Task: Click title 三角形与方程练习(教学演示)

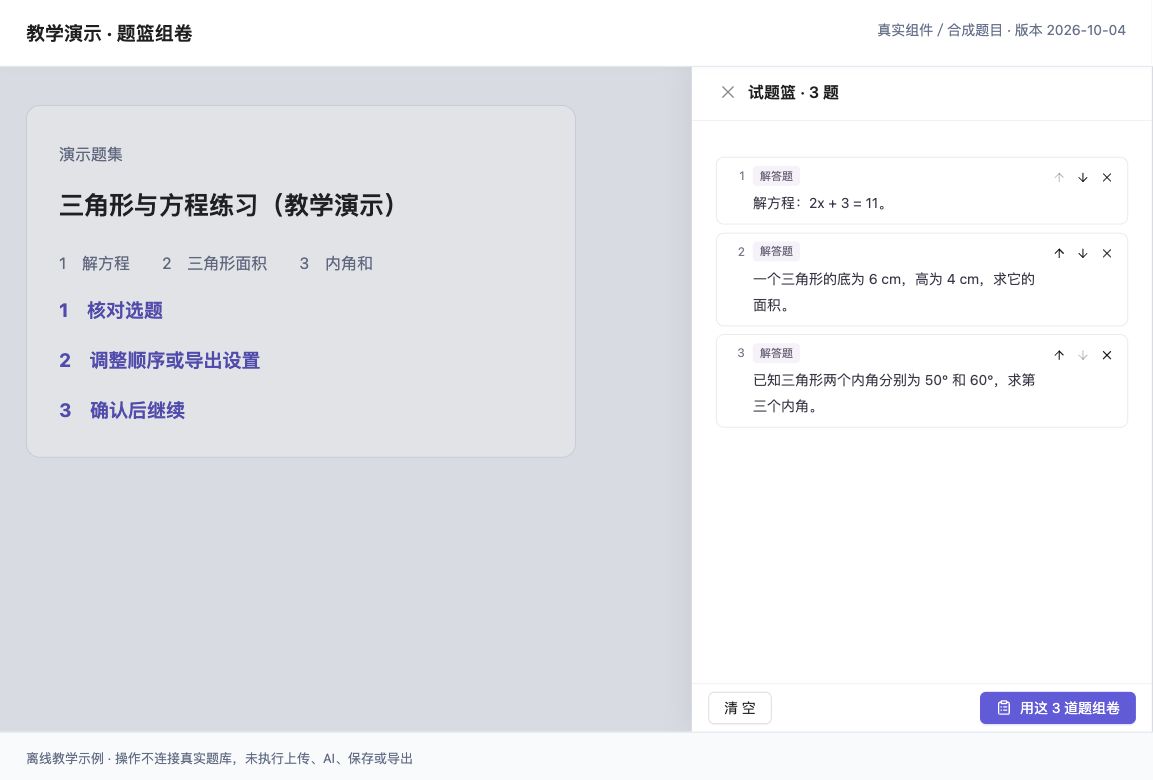Action: (228, 205)
